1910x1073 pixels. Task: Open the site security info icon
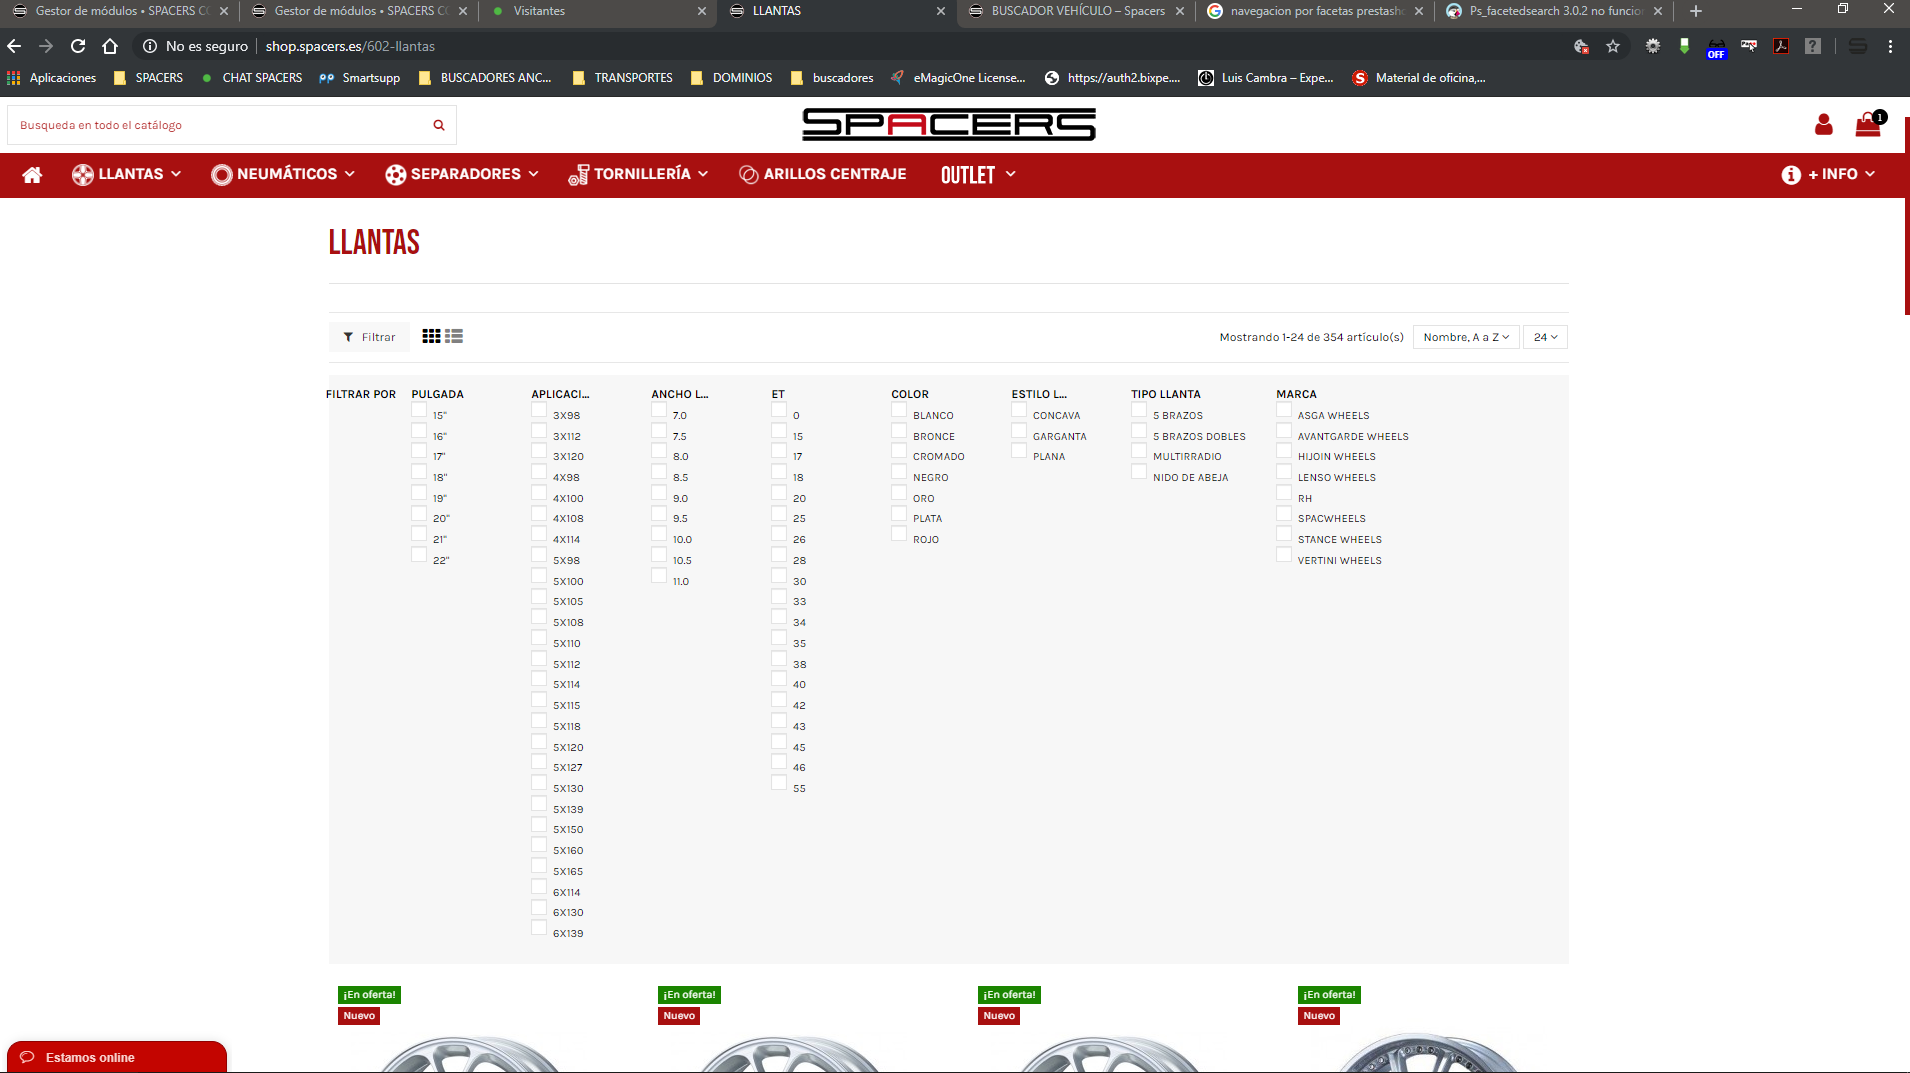click(150, 46)
